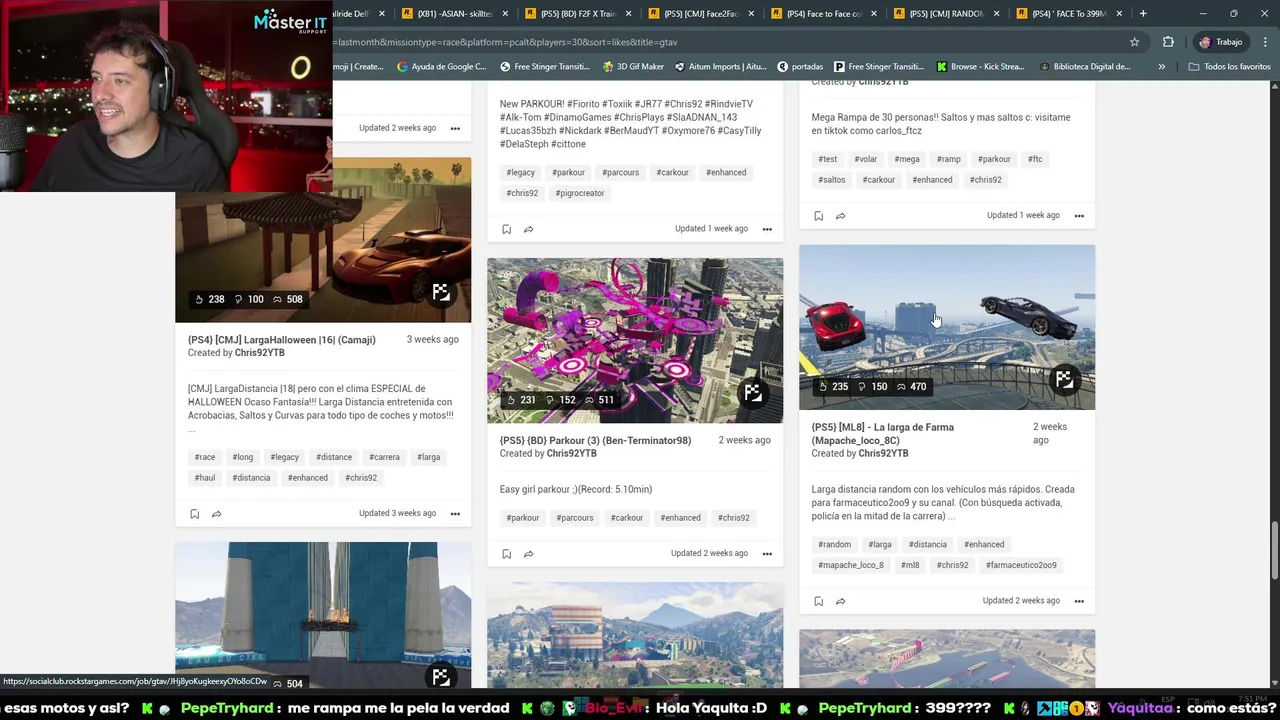
Task: Bookmark the New PARKOUR card with #pigrocreator
Action: [x=506, y=229]
